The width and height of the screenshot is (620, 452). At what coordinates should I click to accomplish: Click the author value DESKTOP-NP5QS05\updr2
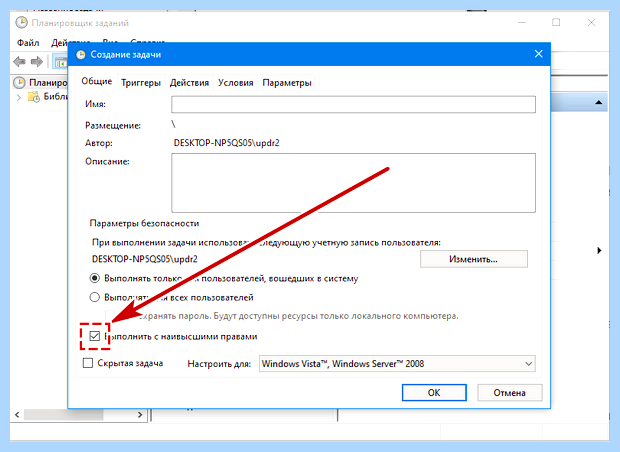click(227, 143)
